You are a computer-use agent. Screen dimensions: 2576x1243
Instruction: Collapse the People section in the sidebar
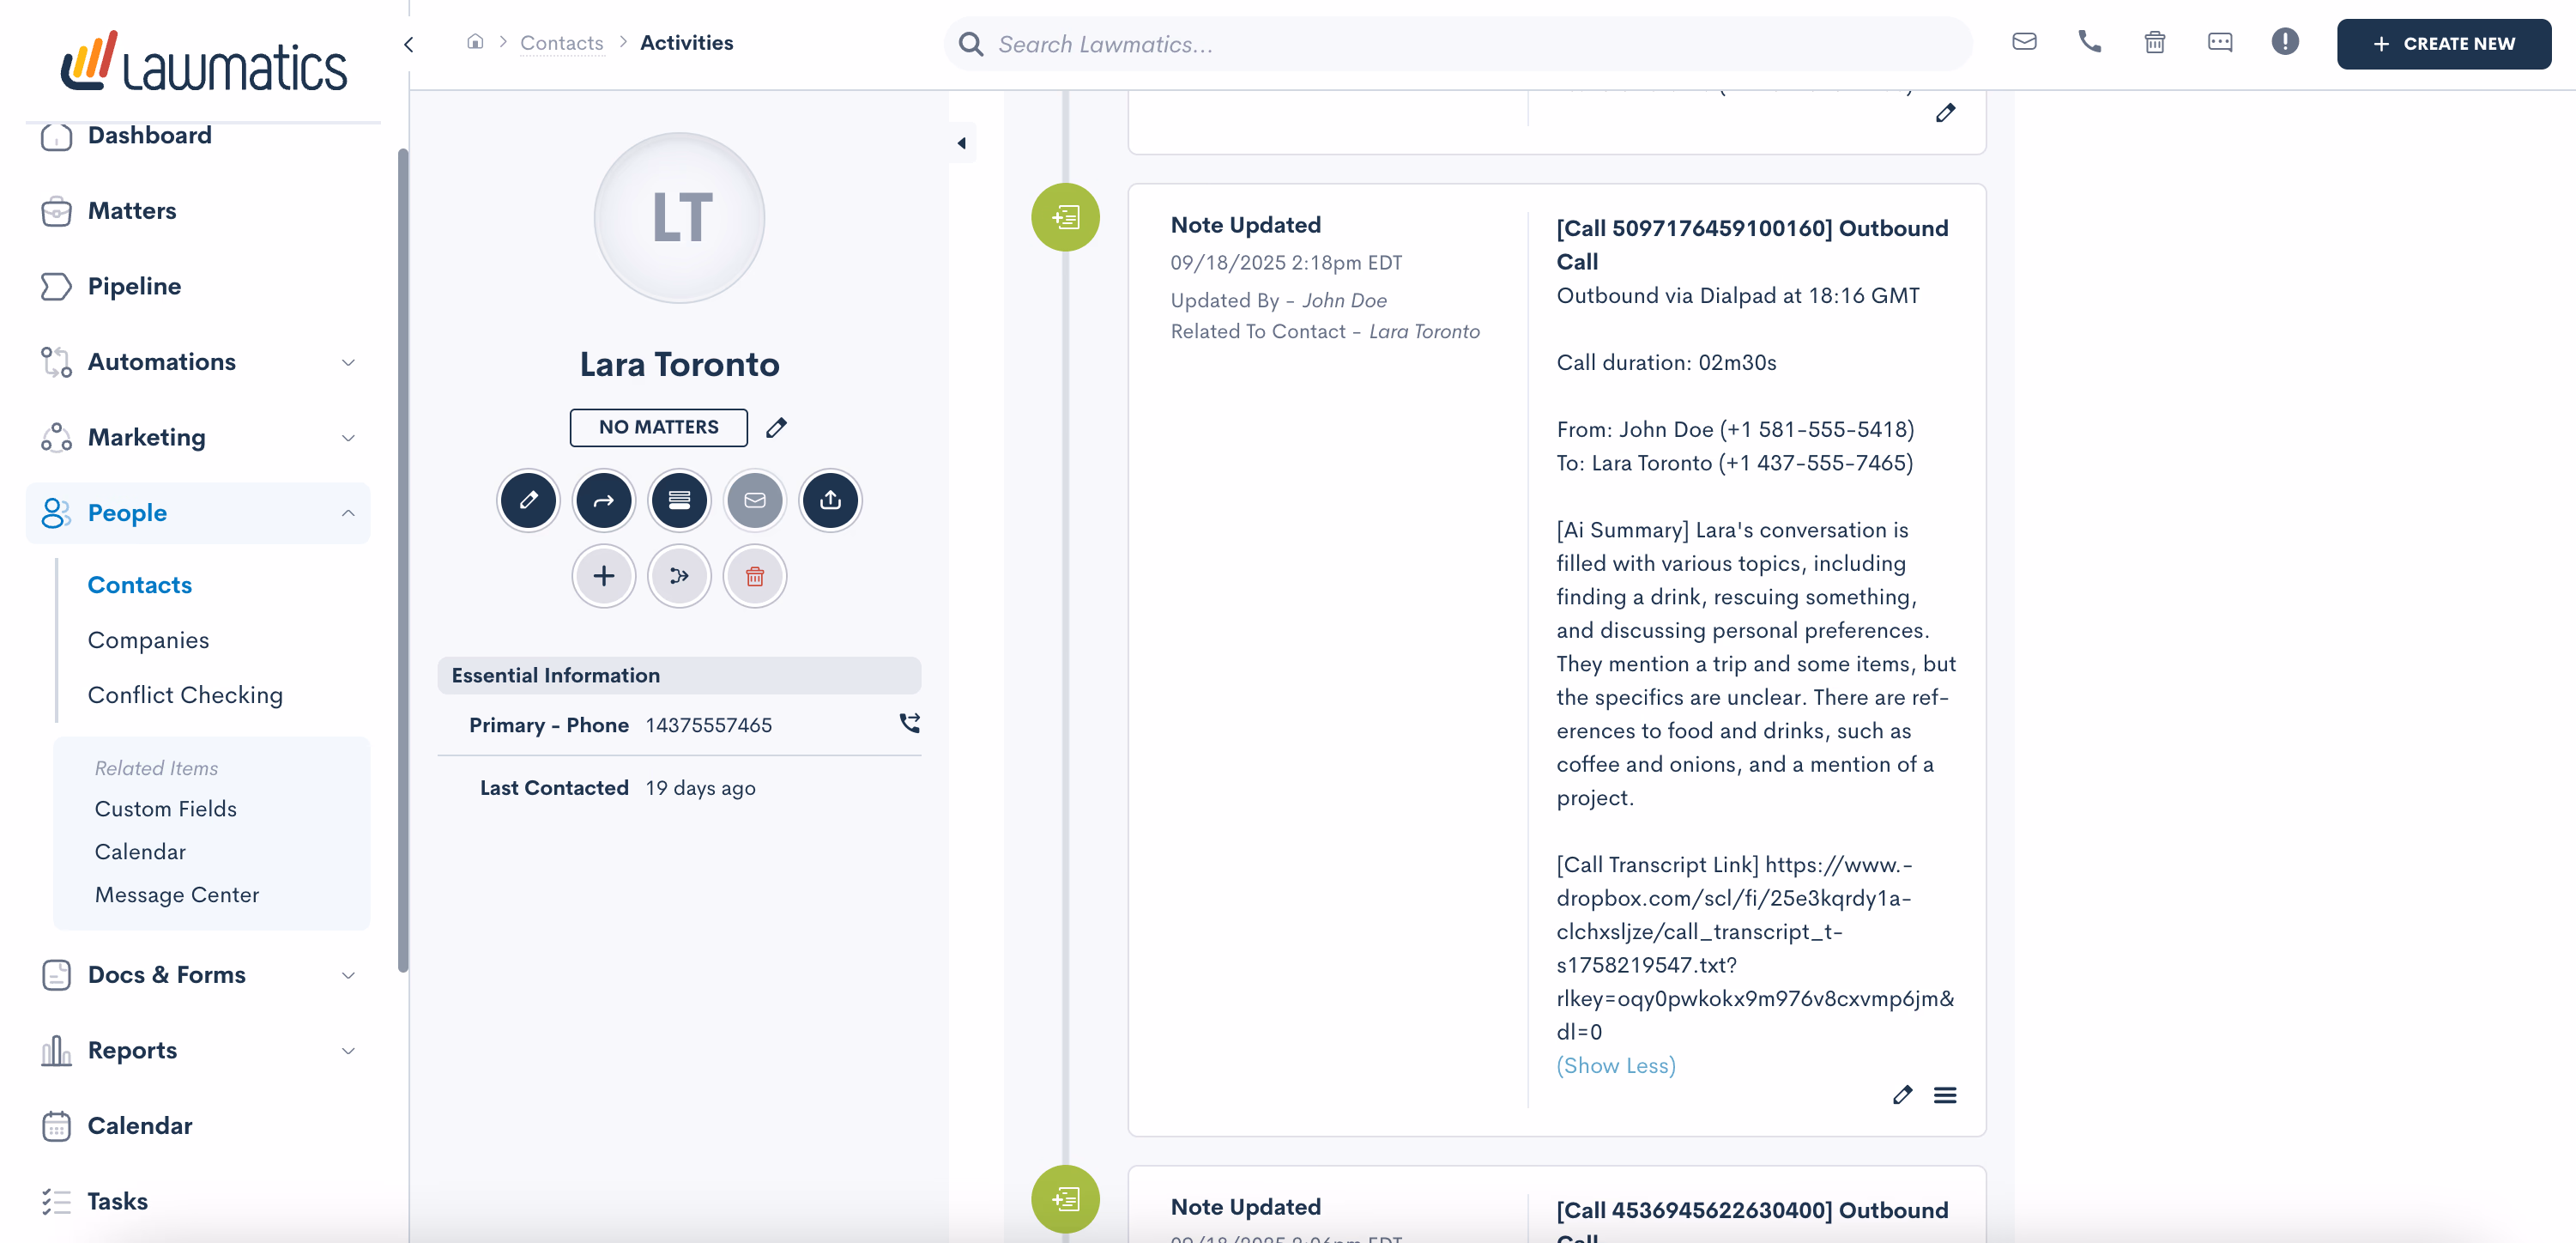pyautogui.click(x=347, y=513)
